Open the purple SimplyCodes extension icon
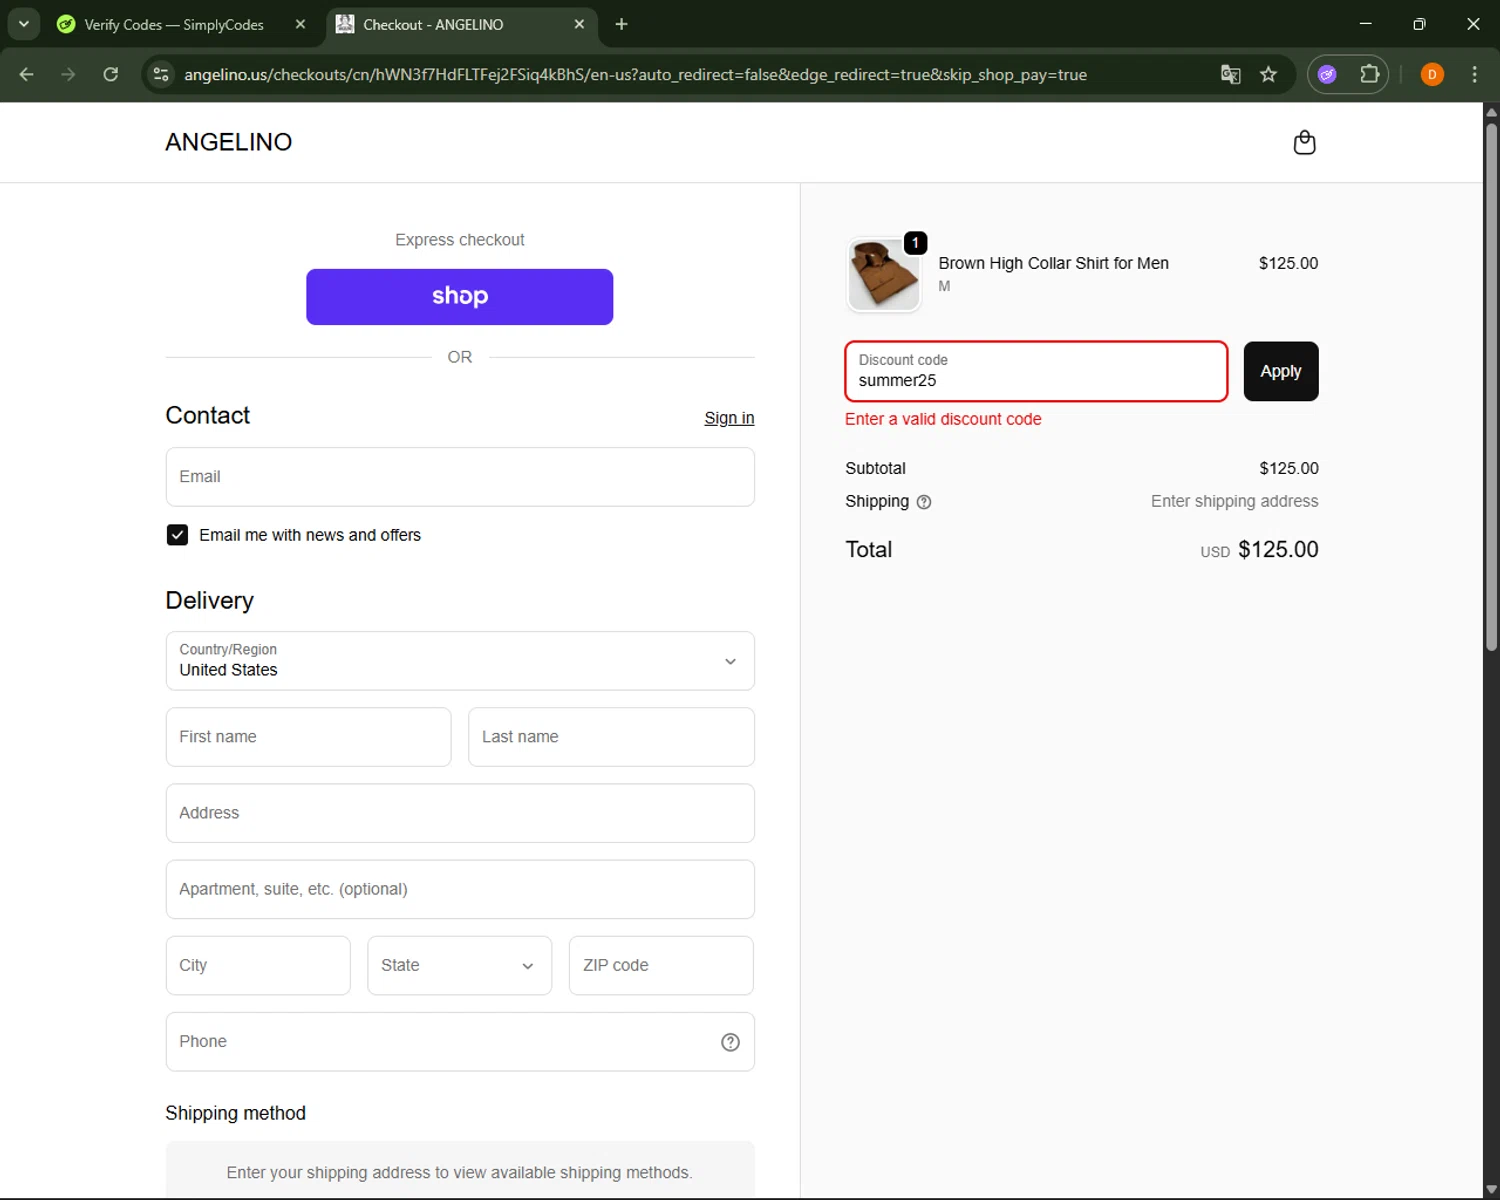Screen dimensions: 1500x1200 click(x=1327, y=74)
